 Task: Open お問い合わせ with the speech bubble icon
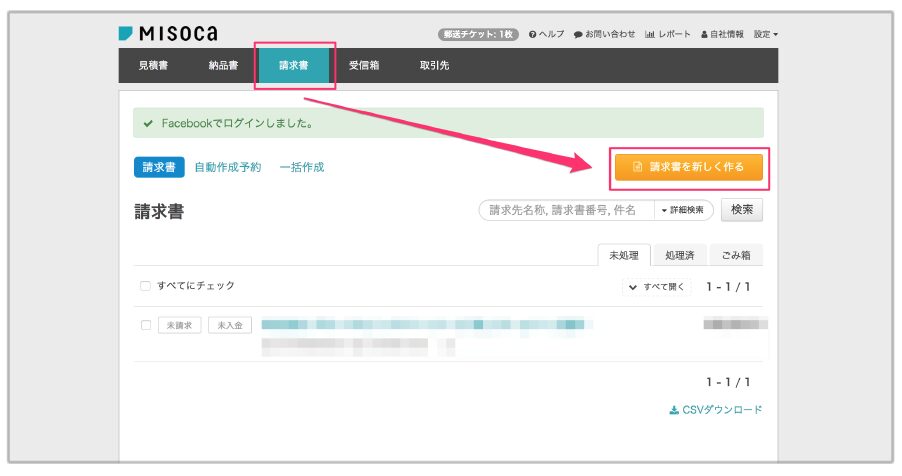pyautogui.click(x=604, y=34)
